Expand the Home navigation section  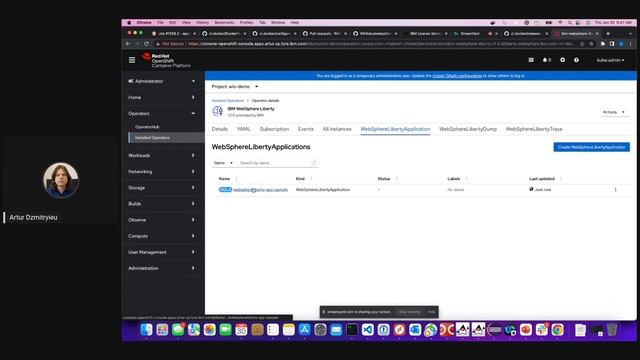[162, 98]
